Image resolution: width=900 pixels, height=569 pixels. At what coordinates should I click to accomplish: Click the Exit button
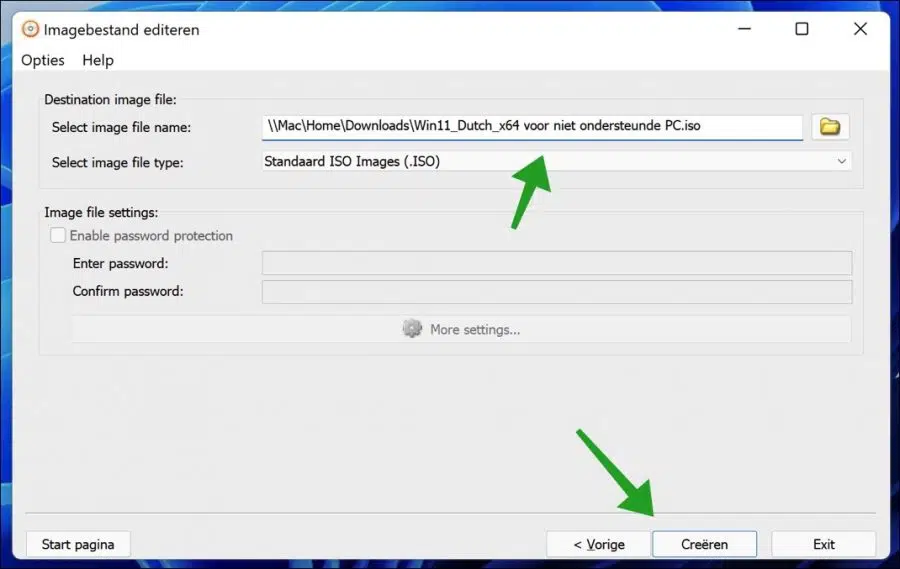point(824,544)
